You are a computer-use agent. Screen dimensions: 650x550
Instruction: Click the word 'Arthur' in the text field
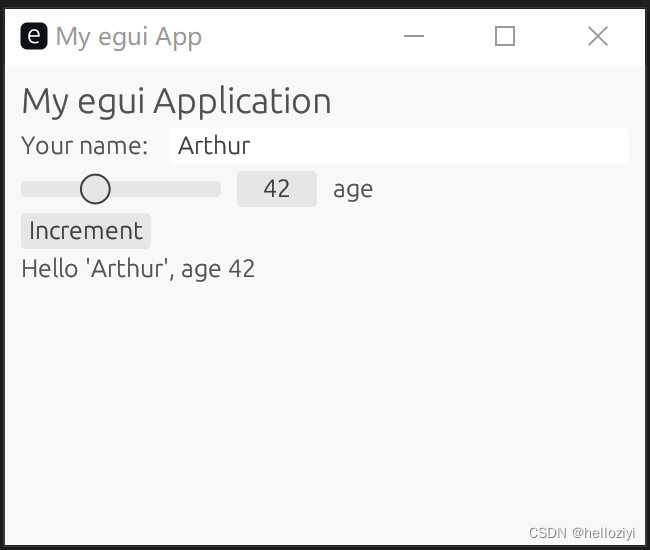(x=214, y=146)
